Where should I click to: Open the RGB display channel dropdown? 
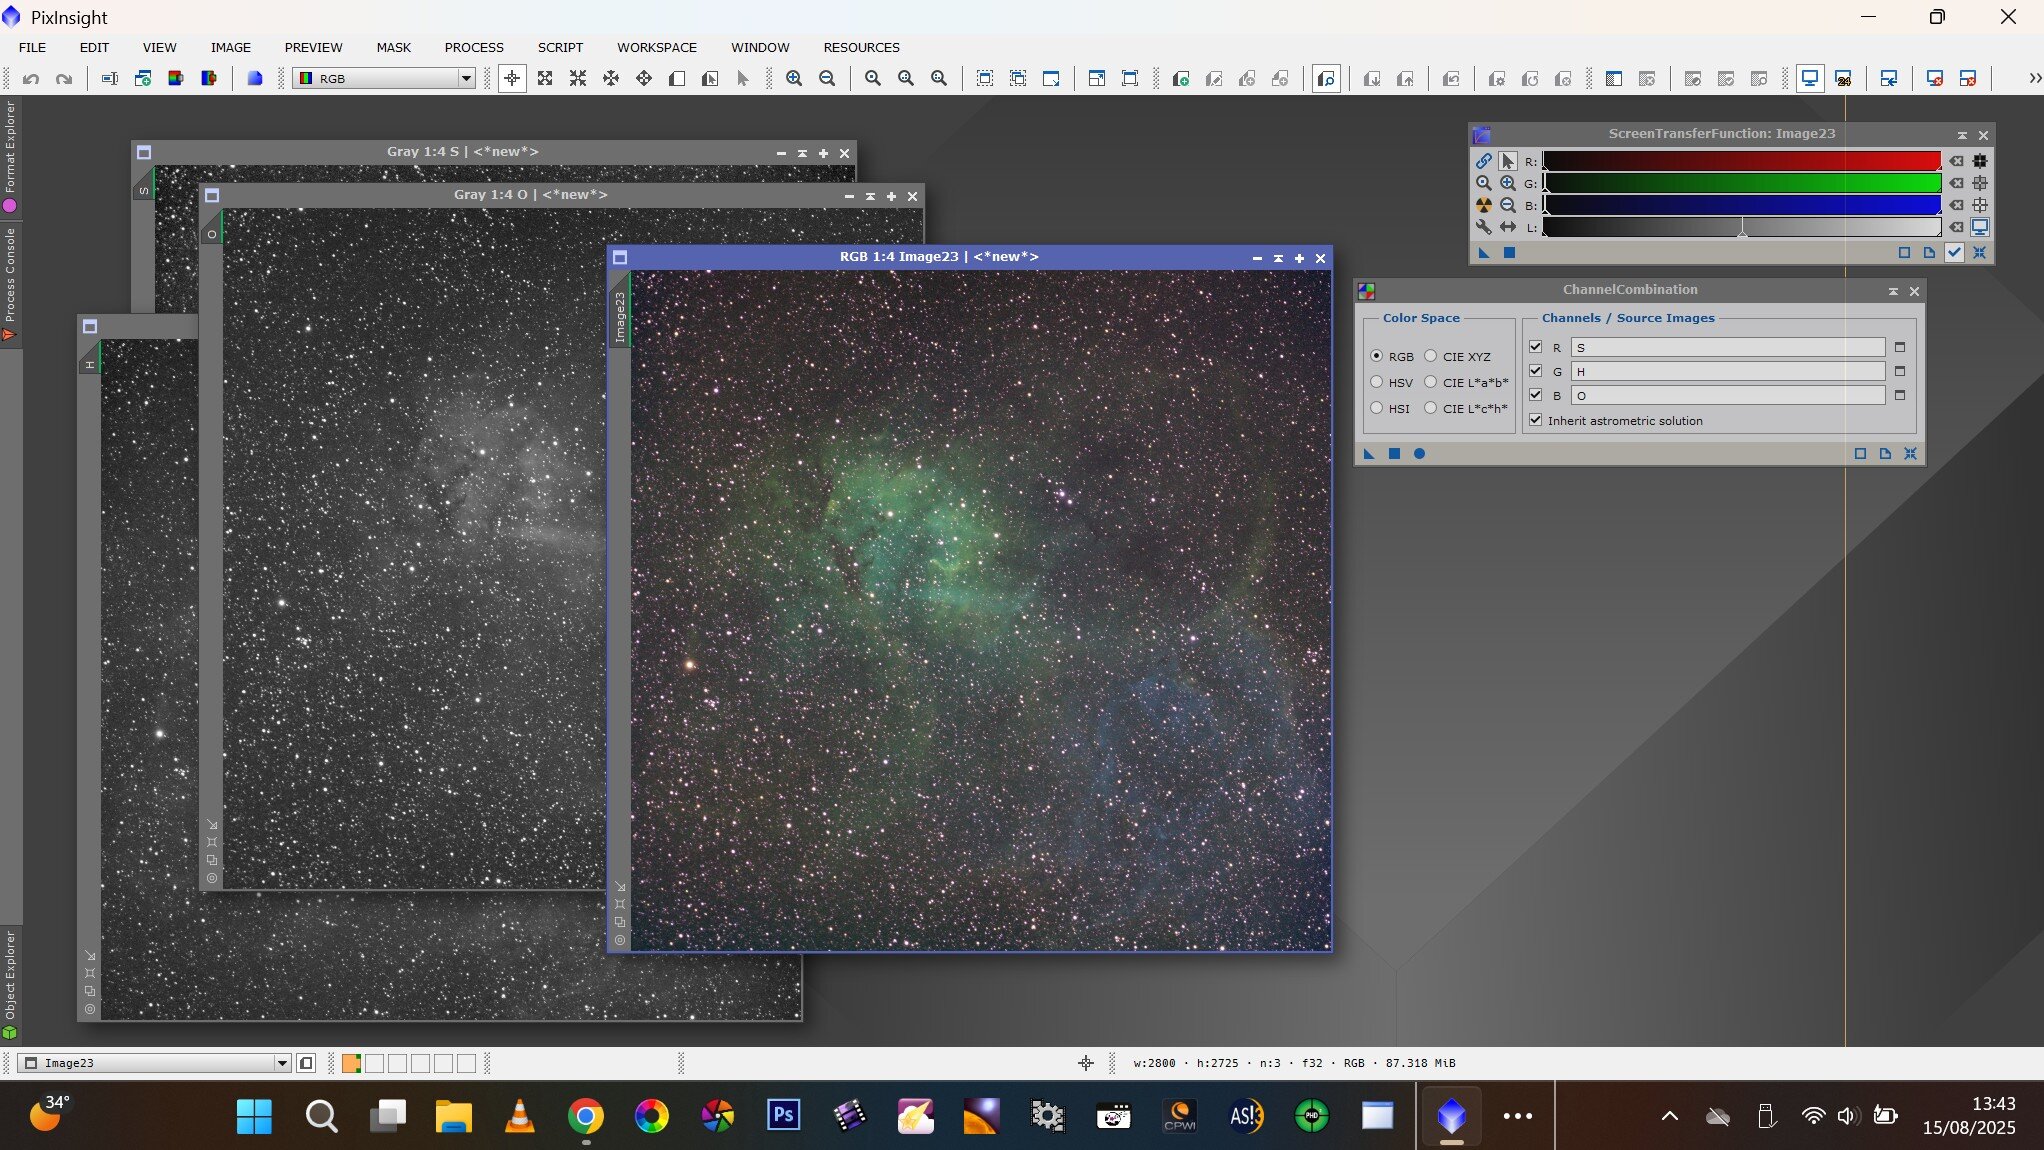pos(466,78)
